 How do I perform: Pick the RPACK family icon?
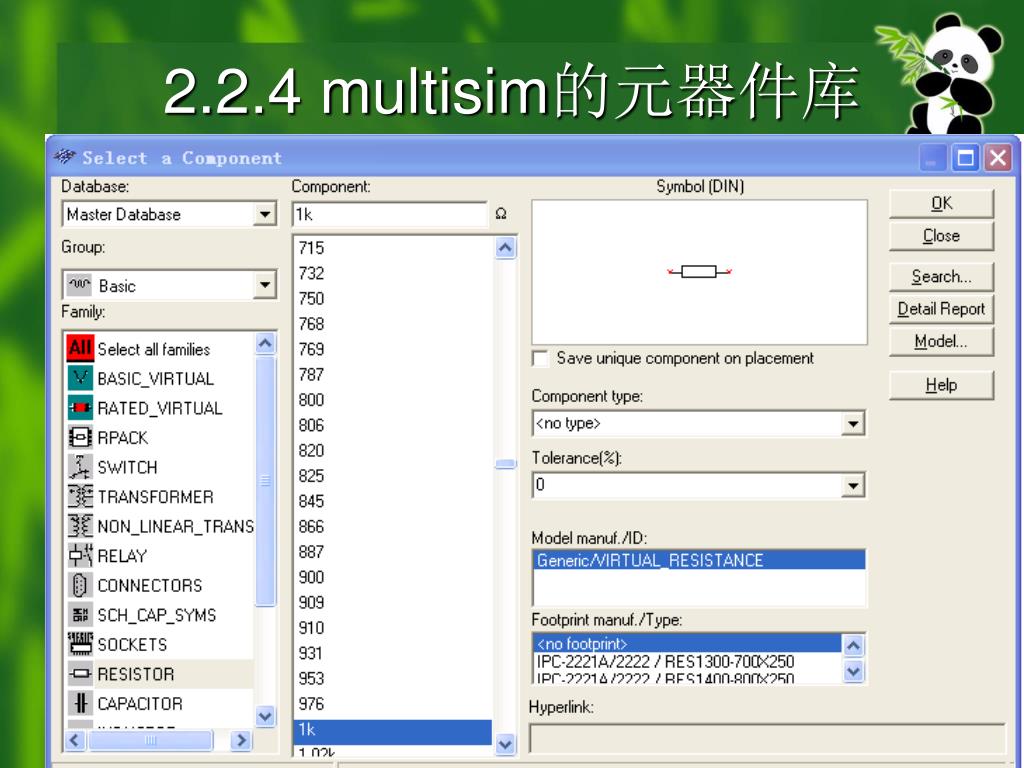coord(80,437)
